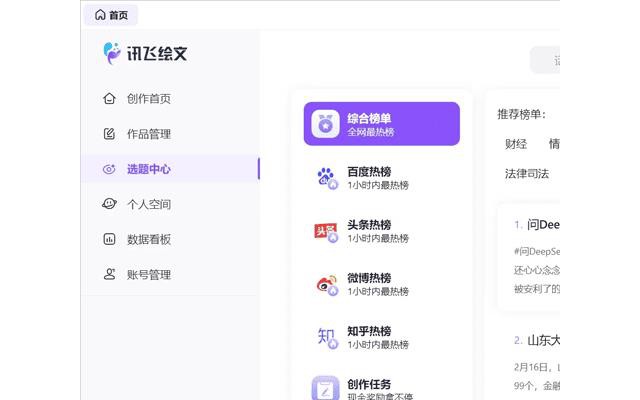Select the 综合榜单 list card
The width and height of the screenshot is (640, 400).
point(382,124)
